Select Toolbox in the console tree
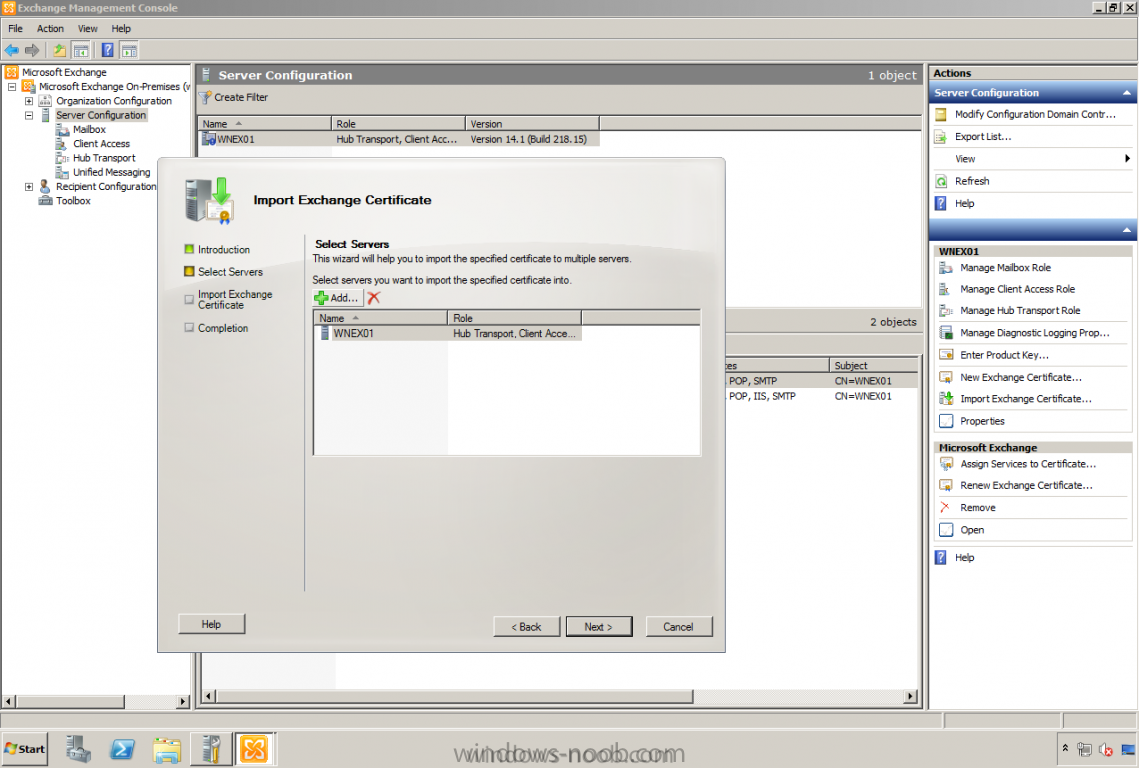This screenshot has width=1139, height=768. pos(73,201)
